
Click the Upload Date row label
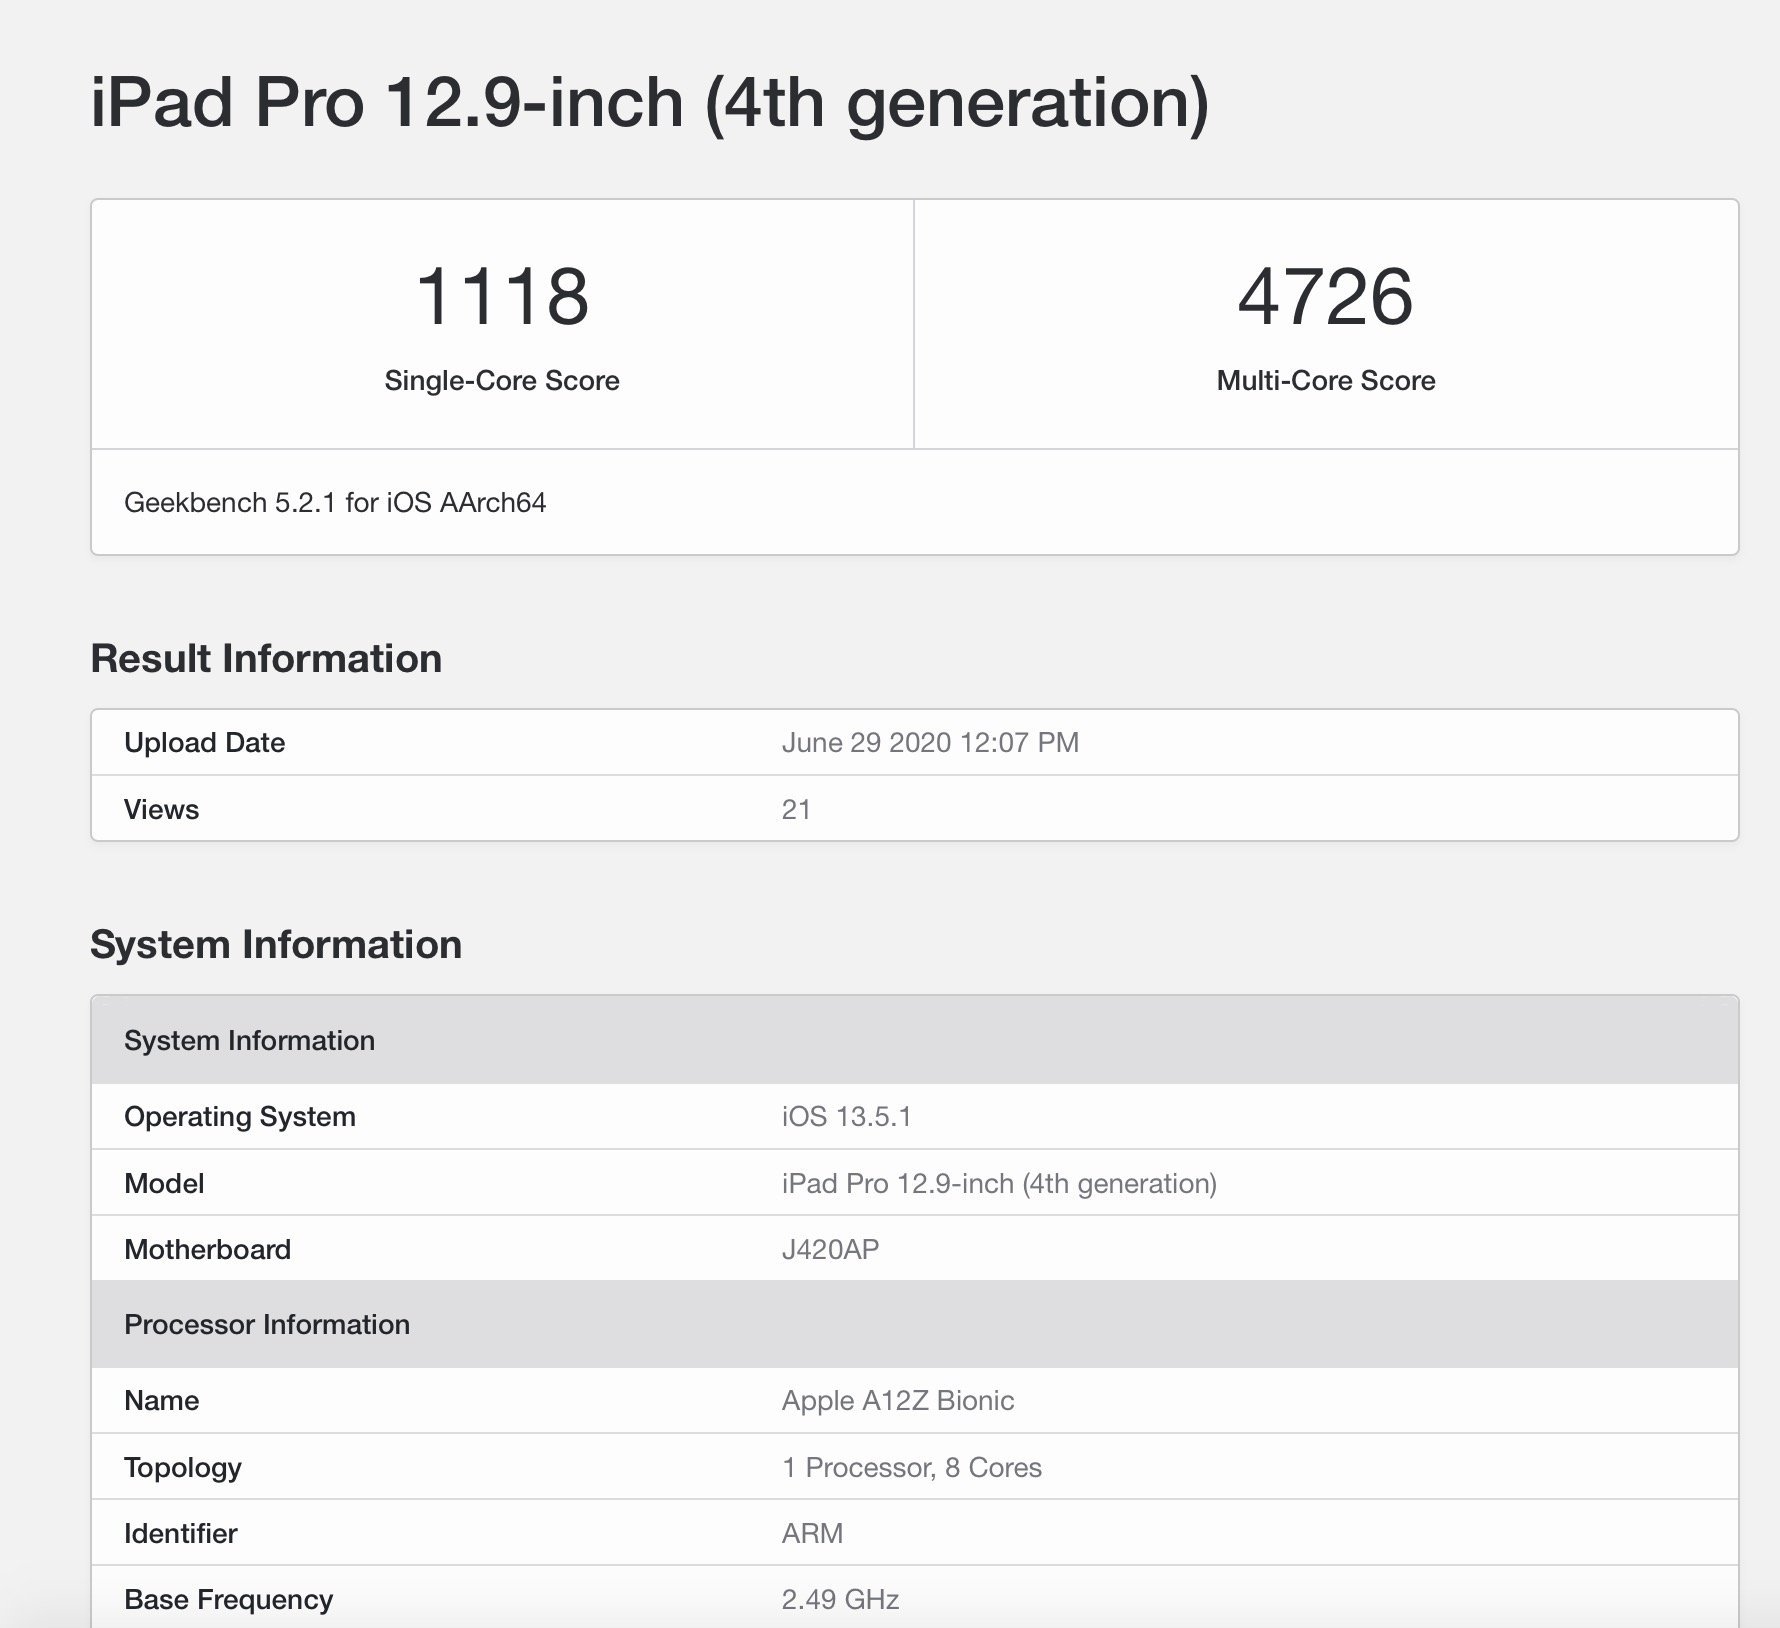point(205,743)
